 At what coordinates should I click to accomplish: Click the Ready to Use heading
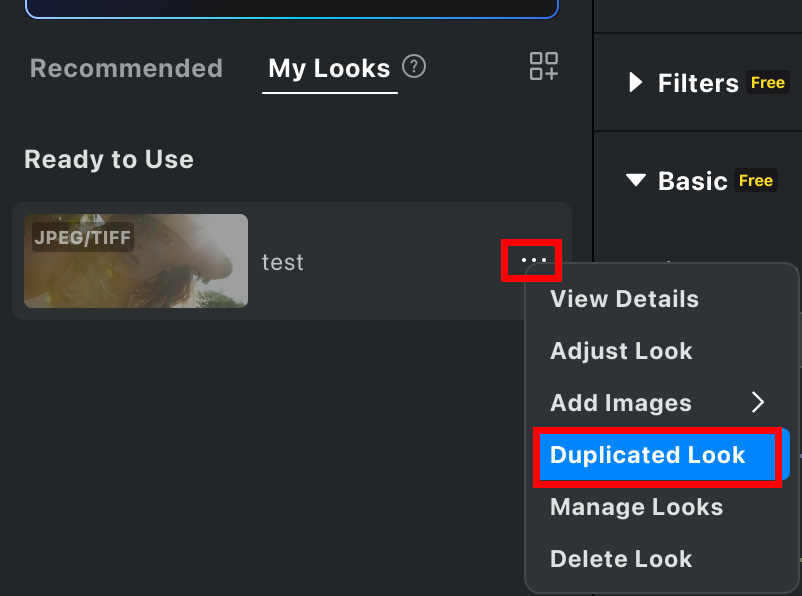pos(109,159)
